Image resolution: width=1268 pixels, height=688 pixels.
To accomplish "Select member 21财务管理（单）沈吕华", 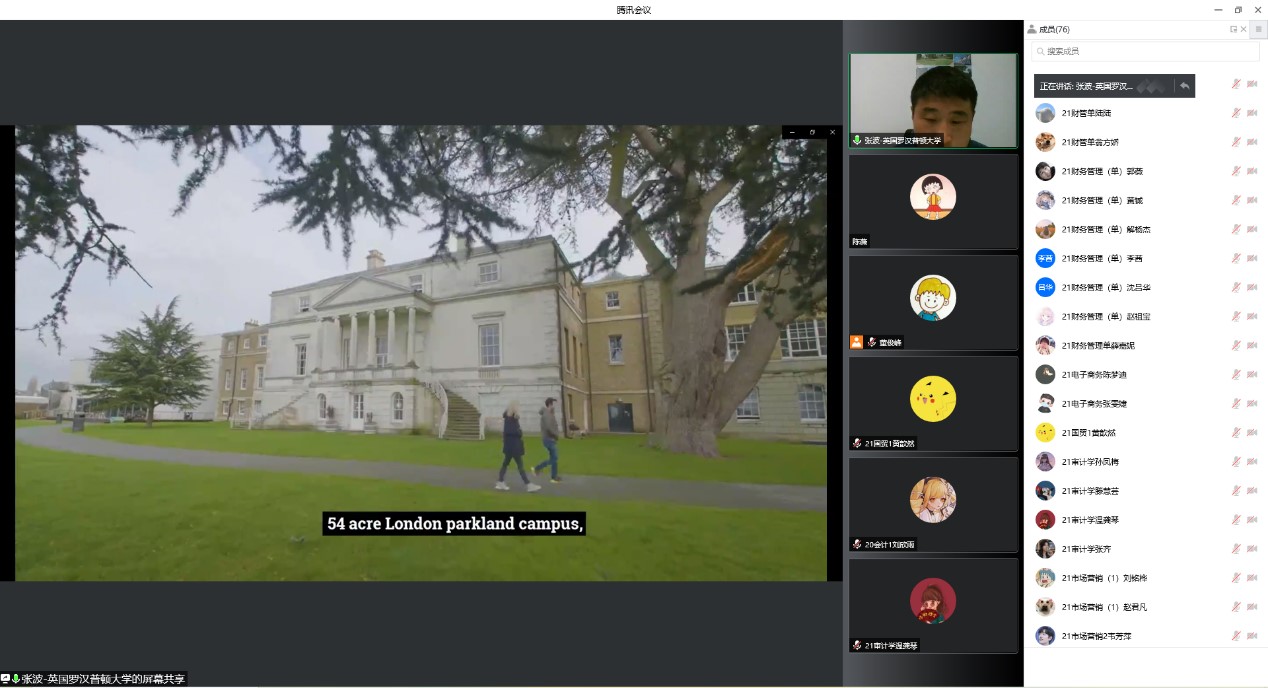I will pos(1146,287).
